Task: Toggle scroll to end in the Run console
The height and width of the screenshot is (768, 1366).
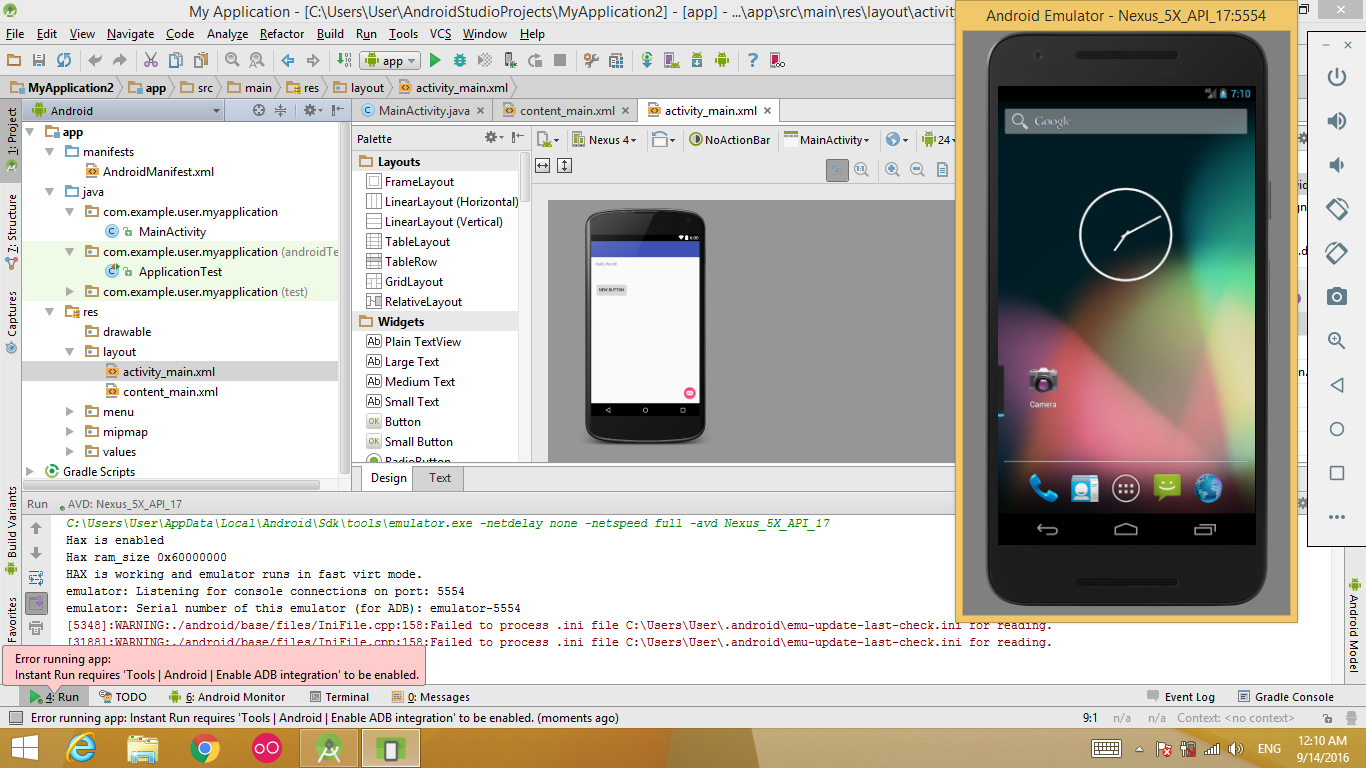Action: point(36,603)
